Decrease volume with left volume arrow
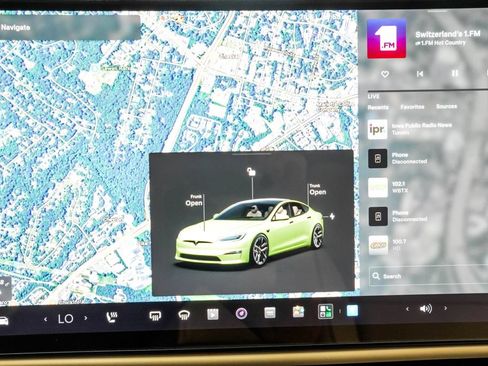The image size is (488, 366). 407,309
